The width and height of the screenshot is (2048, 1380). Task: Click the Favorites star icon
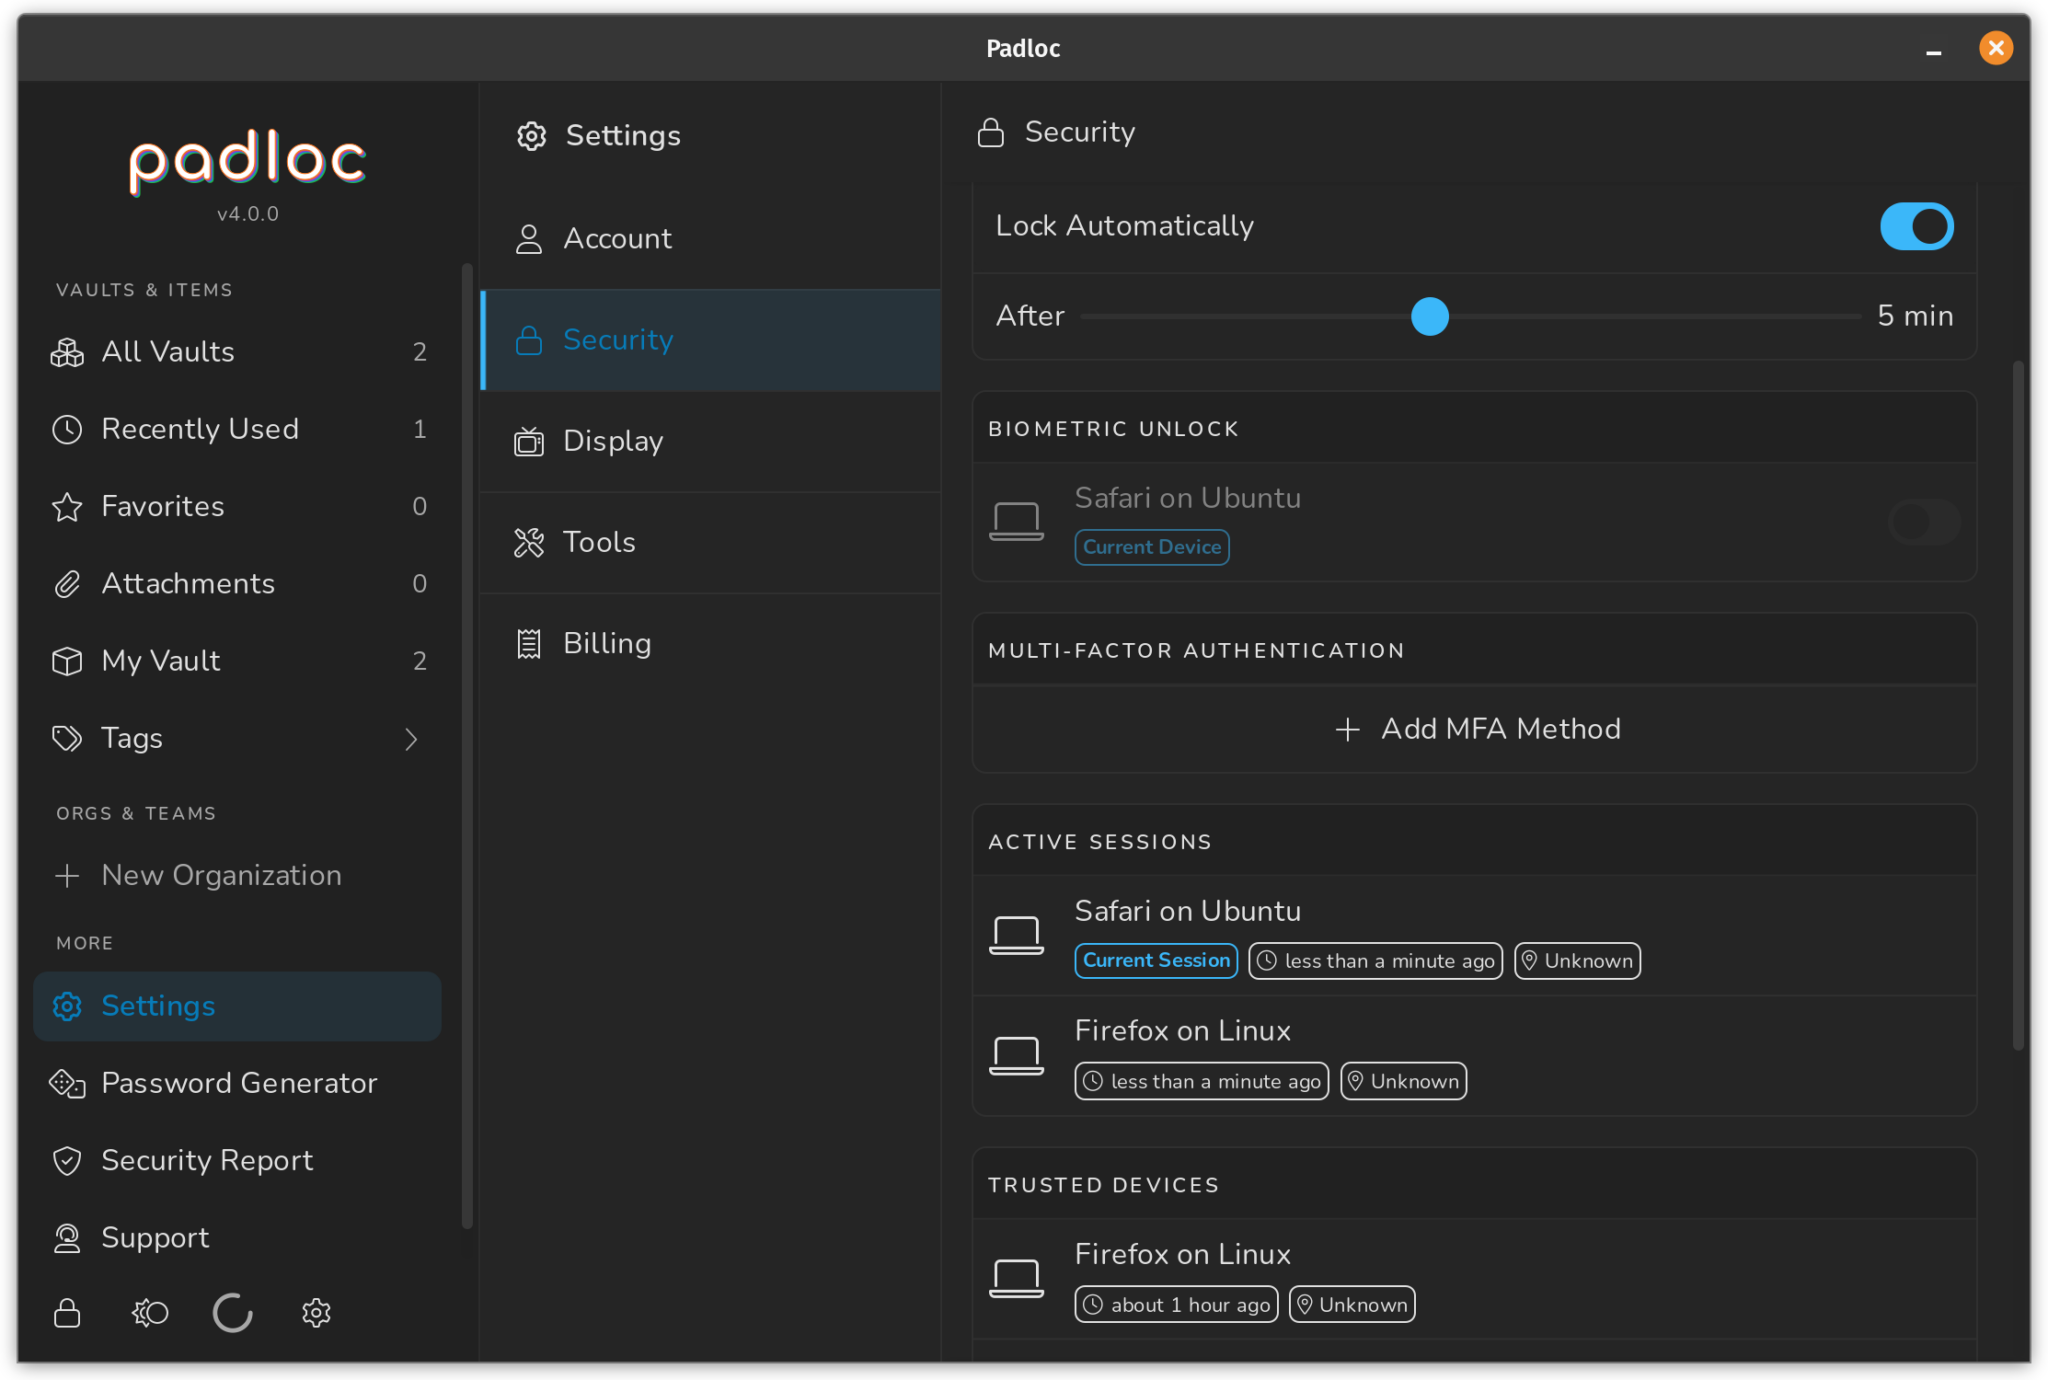coord(66,506)
